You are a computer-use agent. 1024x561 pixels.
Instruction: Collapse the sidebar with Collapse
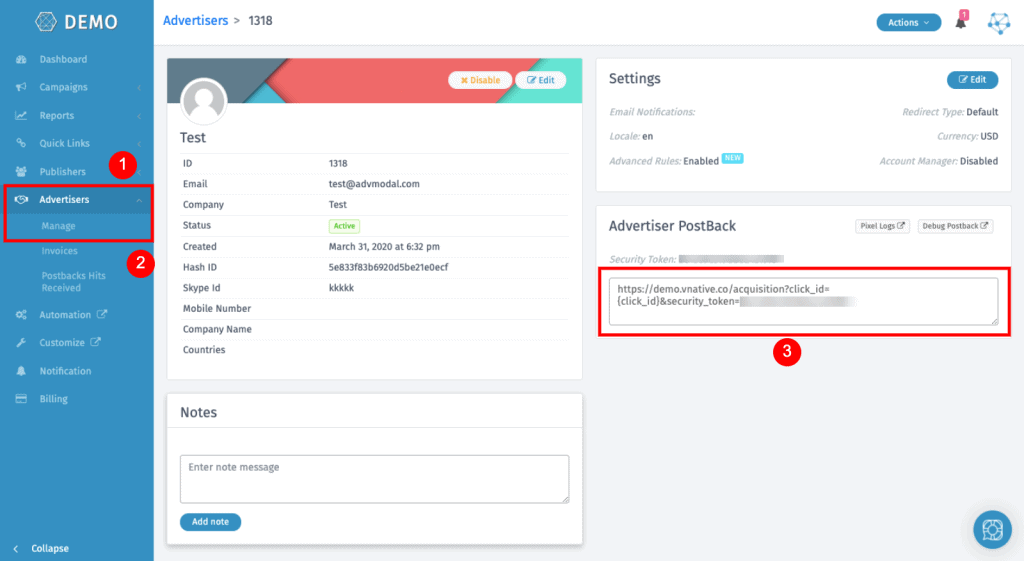(49, 548)
